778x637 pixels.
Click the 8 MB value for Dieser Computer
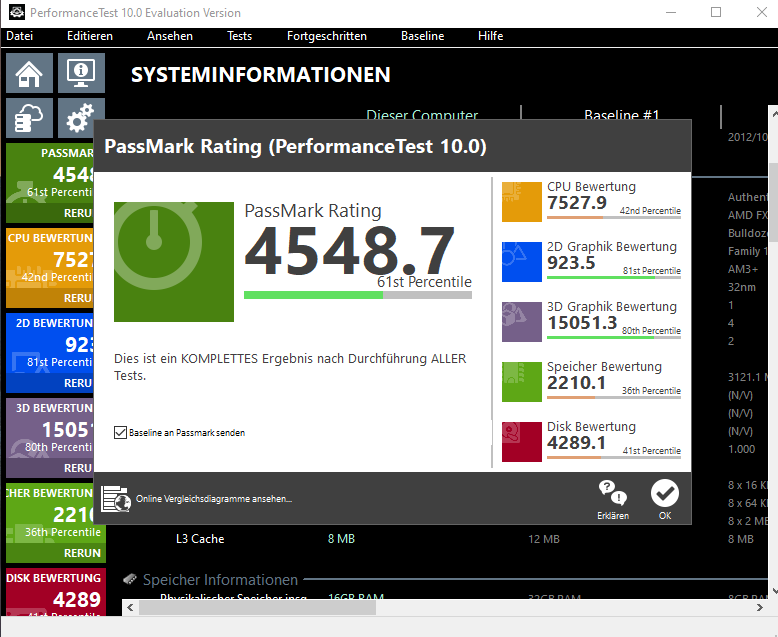tap(341, 539)
